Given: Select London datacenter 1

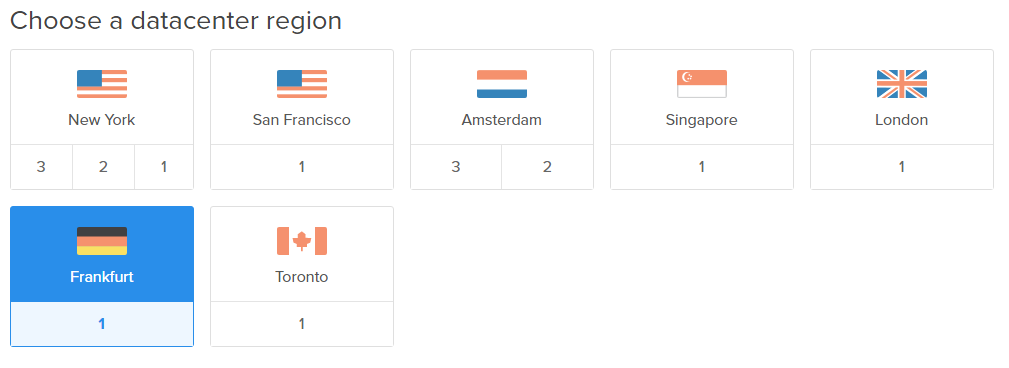Looking at the screenshot, I should pyautogui.click(x=902, y=167).
